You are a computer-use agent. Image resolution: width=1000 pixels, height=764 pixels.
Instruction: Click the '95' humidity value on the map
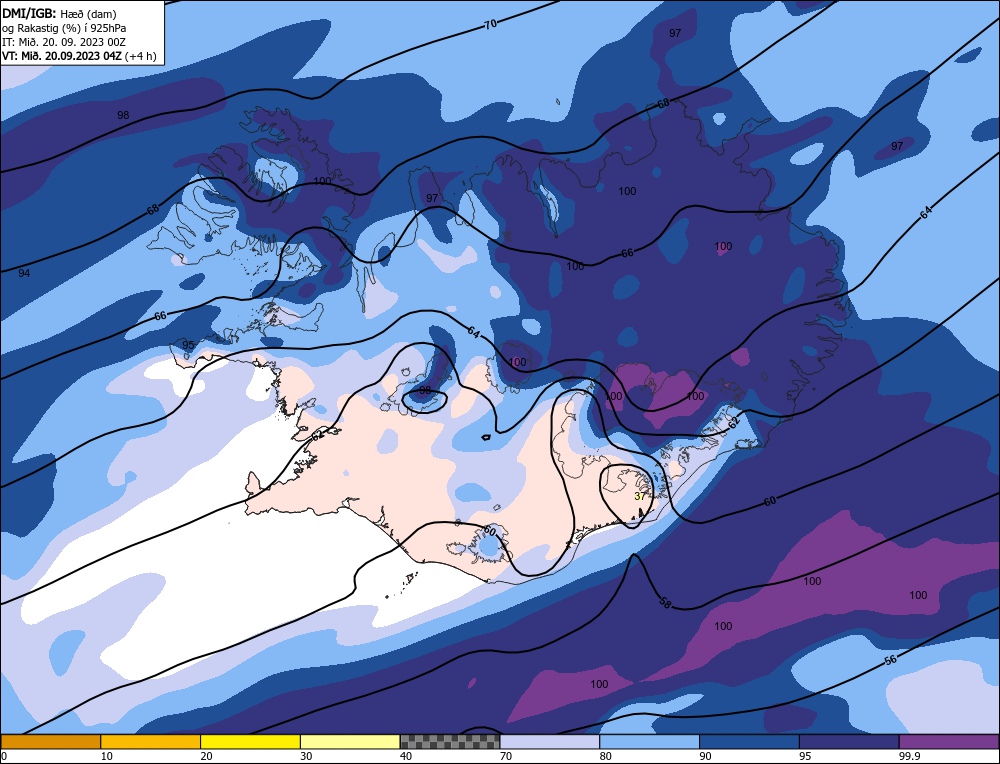click(x=188, y=345)
